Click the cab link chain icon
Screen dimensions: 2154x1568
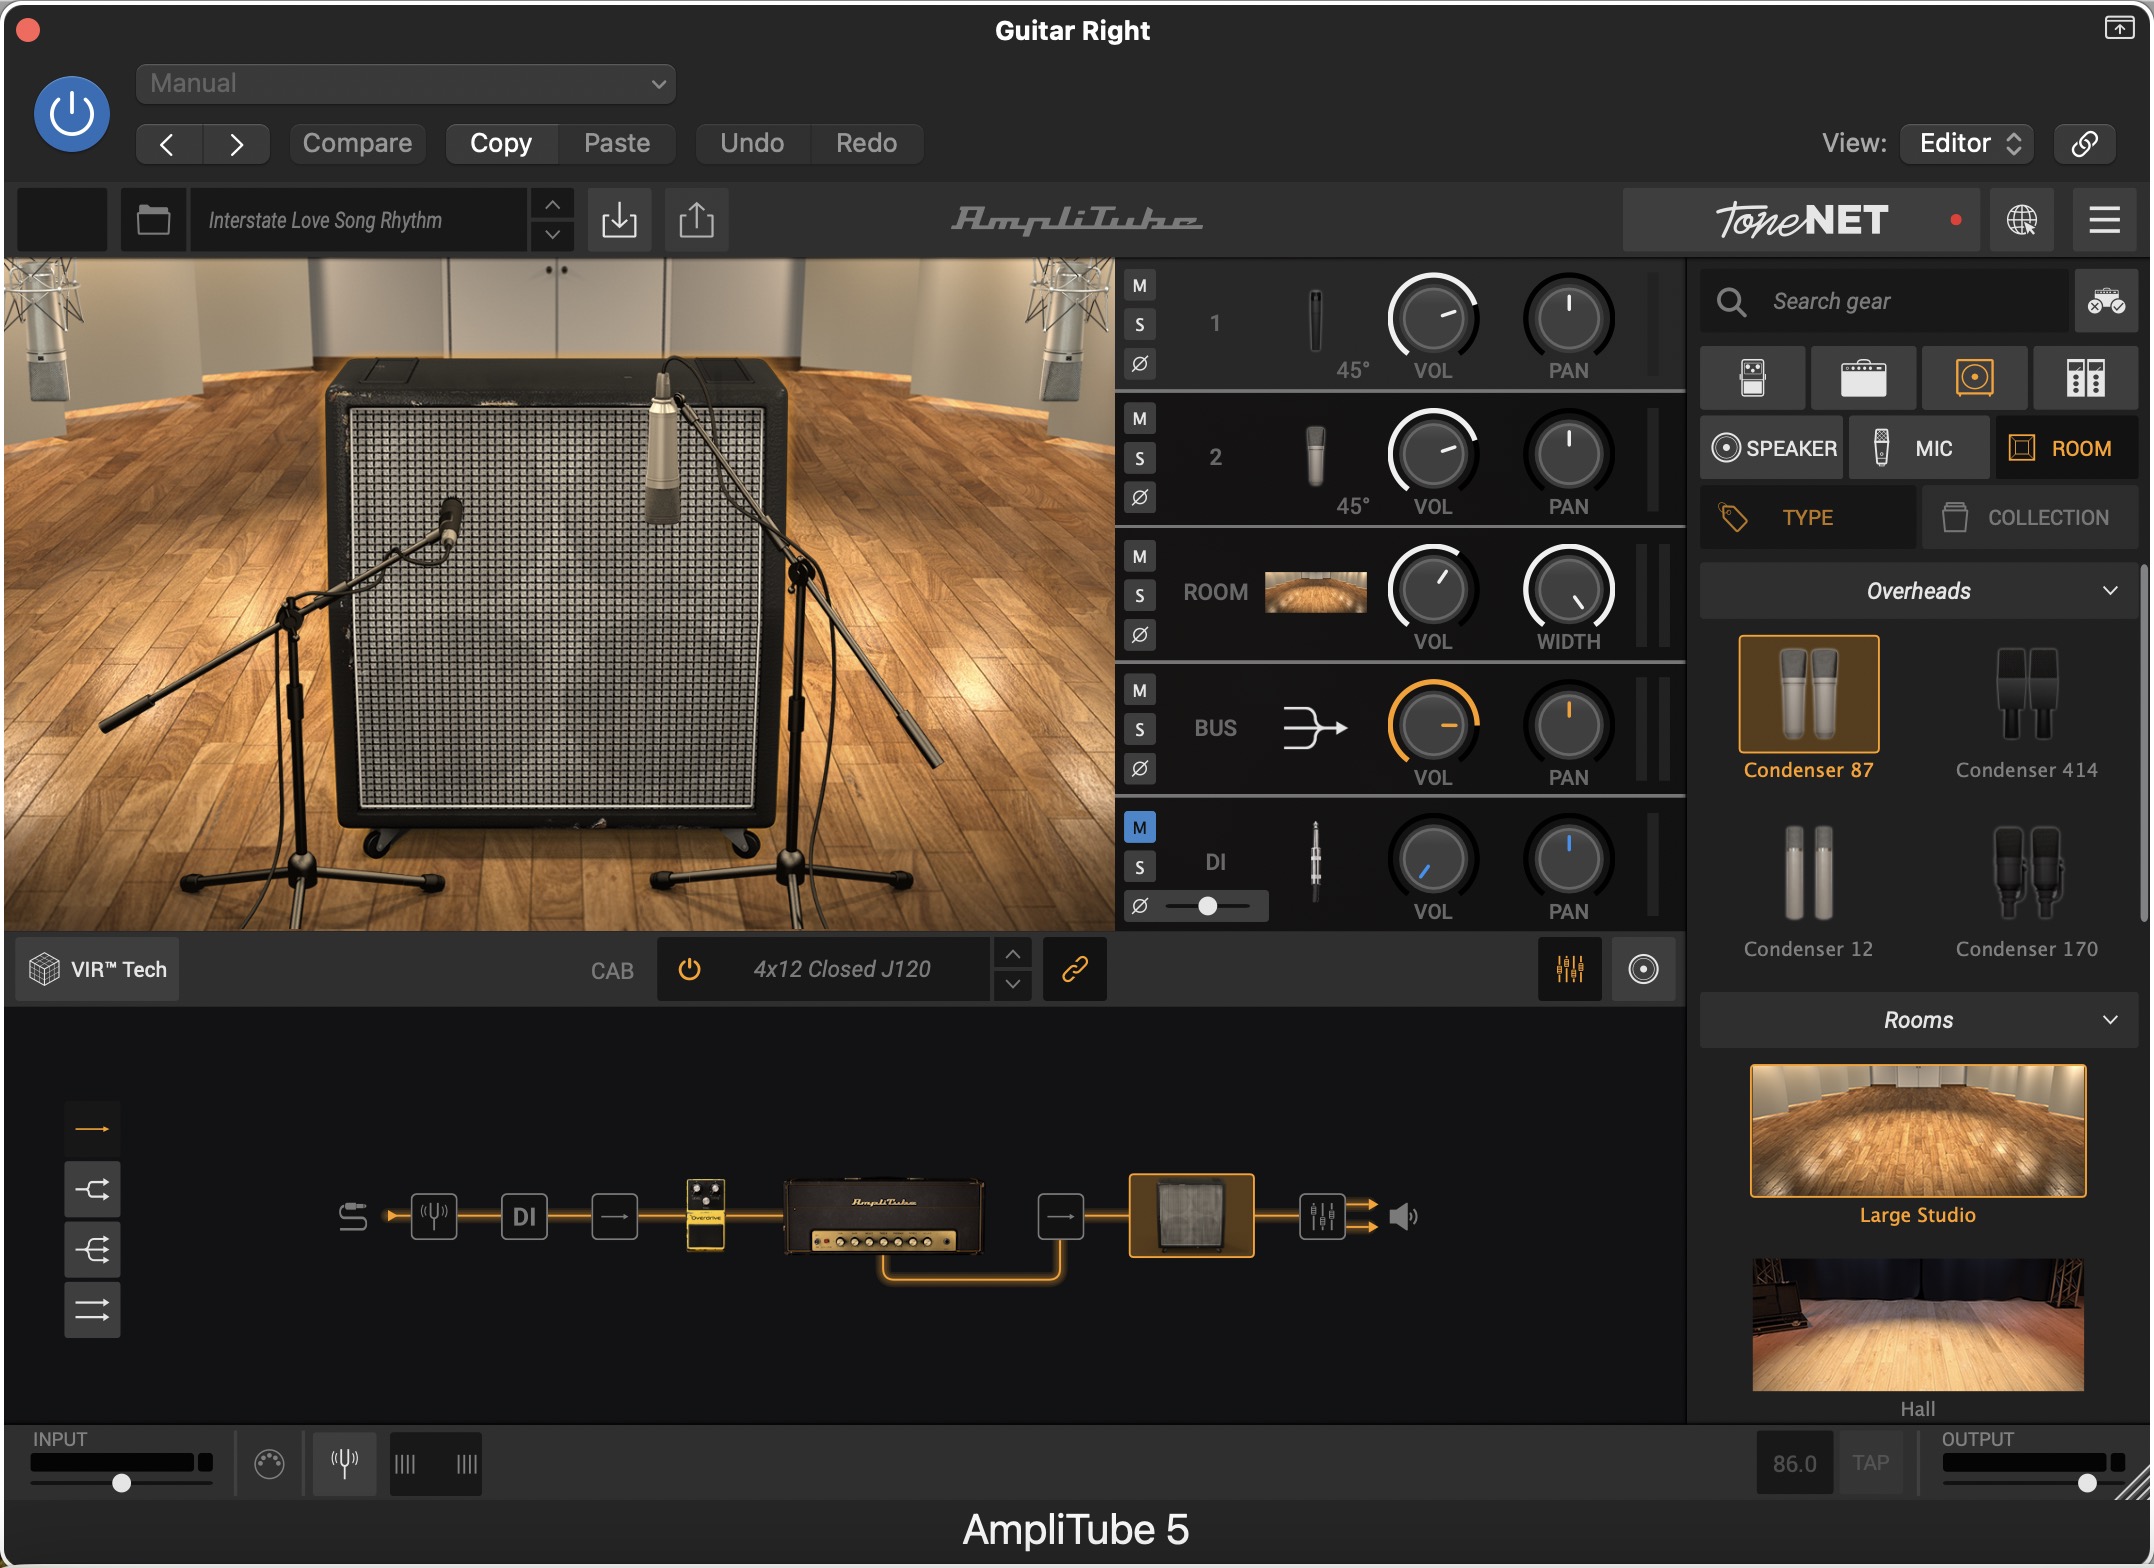(1074, 969)
